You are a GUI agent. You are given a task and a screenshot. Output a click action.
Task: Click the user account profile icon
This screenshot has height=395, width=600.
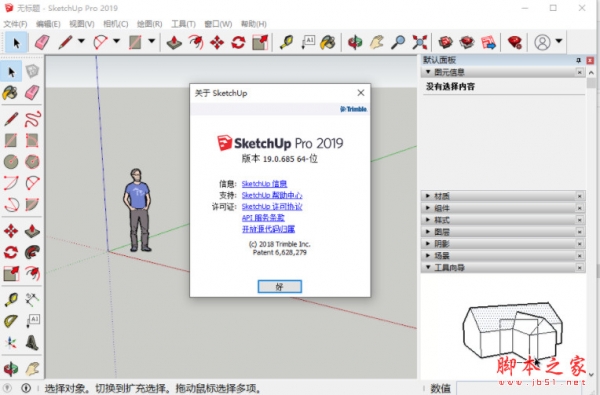click(x=542, y=42)
